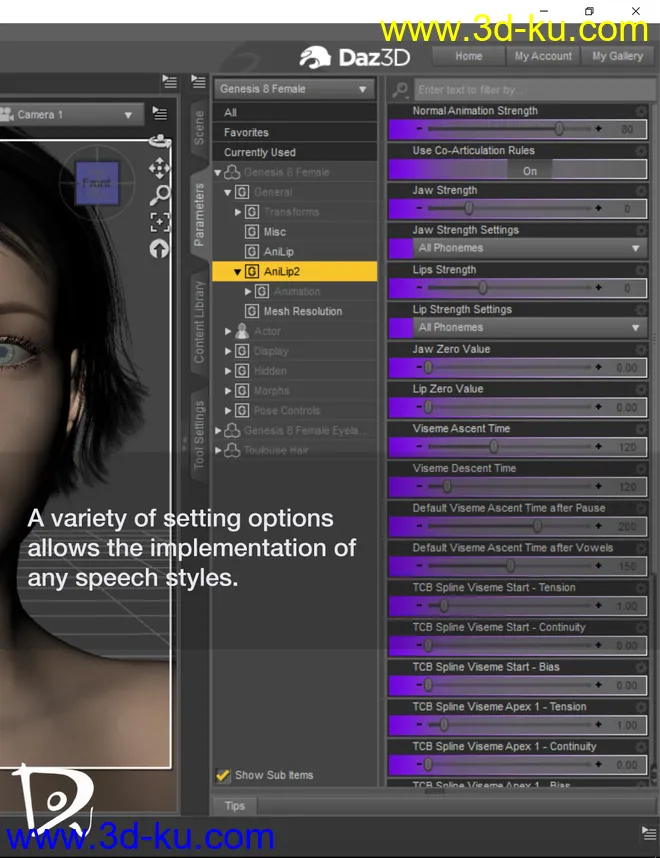The width and height of the screenshot is (660, 858).
Task: Open gear settings for Viseme Ascent Time
Action: tap(641, 428)
